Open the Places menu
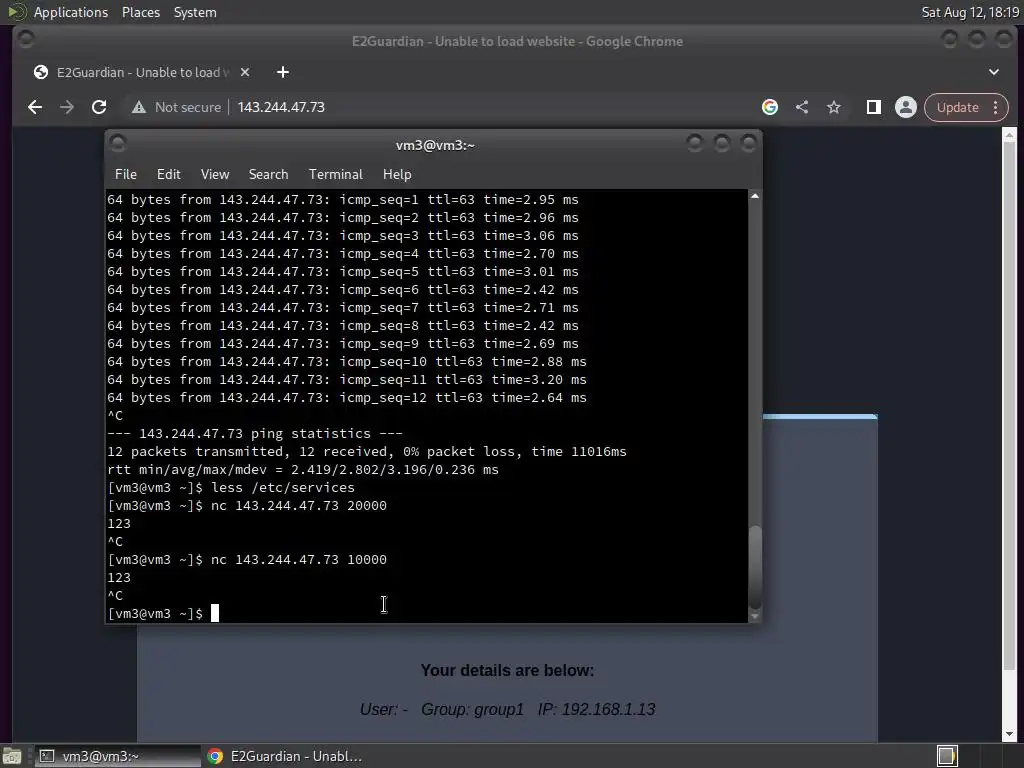 point(140,12)
